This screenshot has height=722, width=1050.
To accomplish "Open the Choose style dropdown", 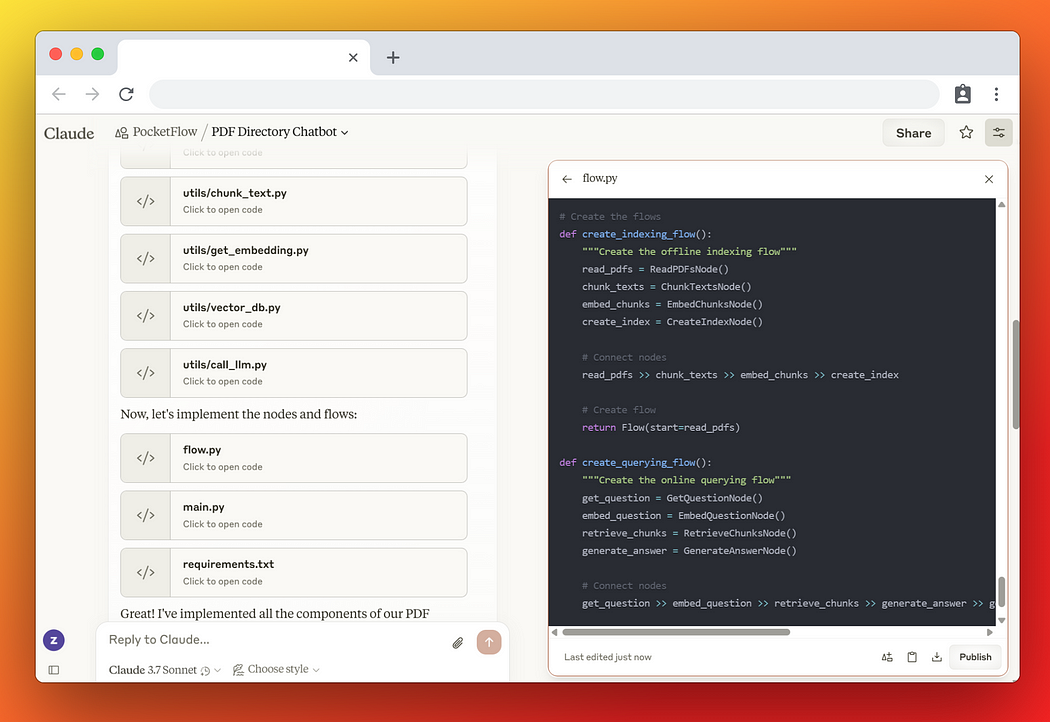I will pos(276,669).
